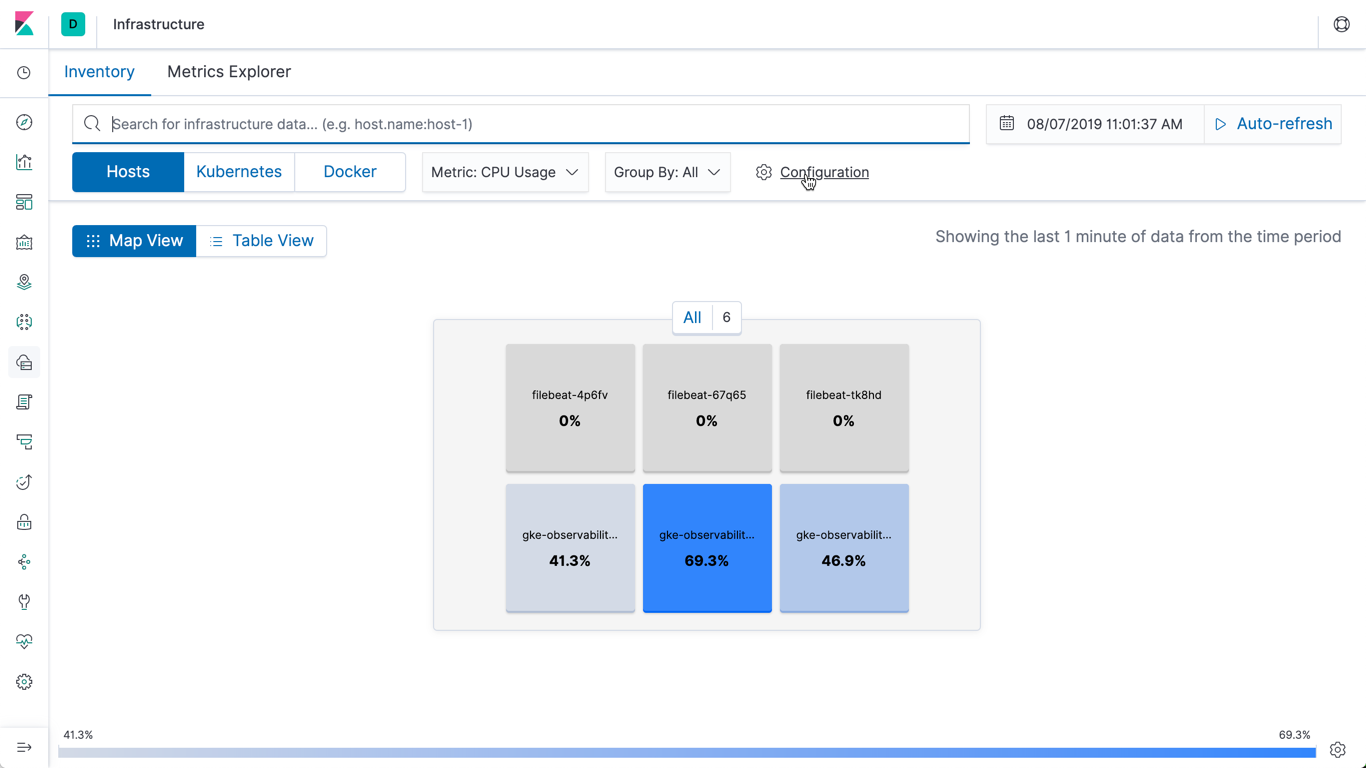The width and height of the screenshot is (1366, 768).
Task: Open the Dev Tools wrench icon
Action: [x=24, y=601]
